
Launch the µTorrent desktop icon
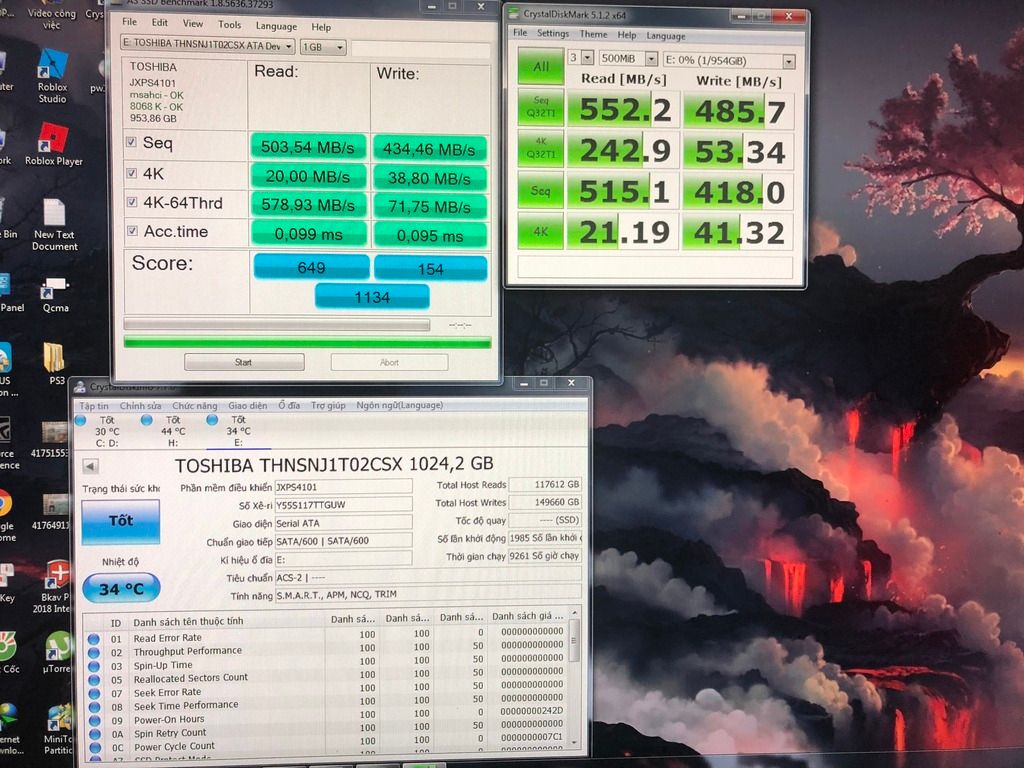(57, 652)
